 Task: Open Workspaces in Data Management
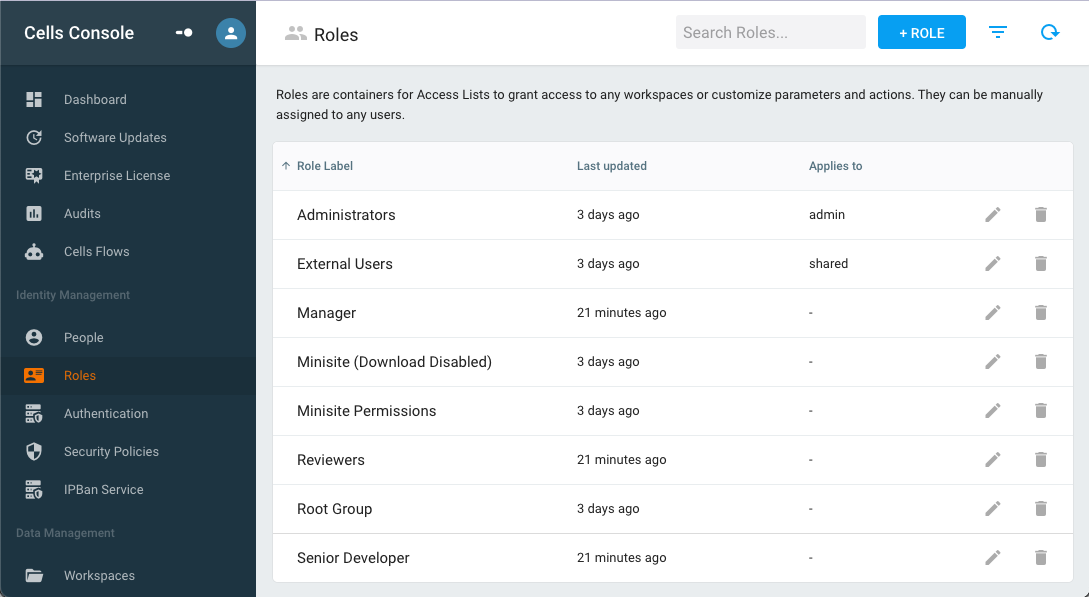pyautogui.click(x=128, y=575)
